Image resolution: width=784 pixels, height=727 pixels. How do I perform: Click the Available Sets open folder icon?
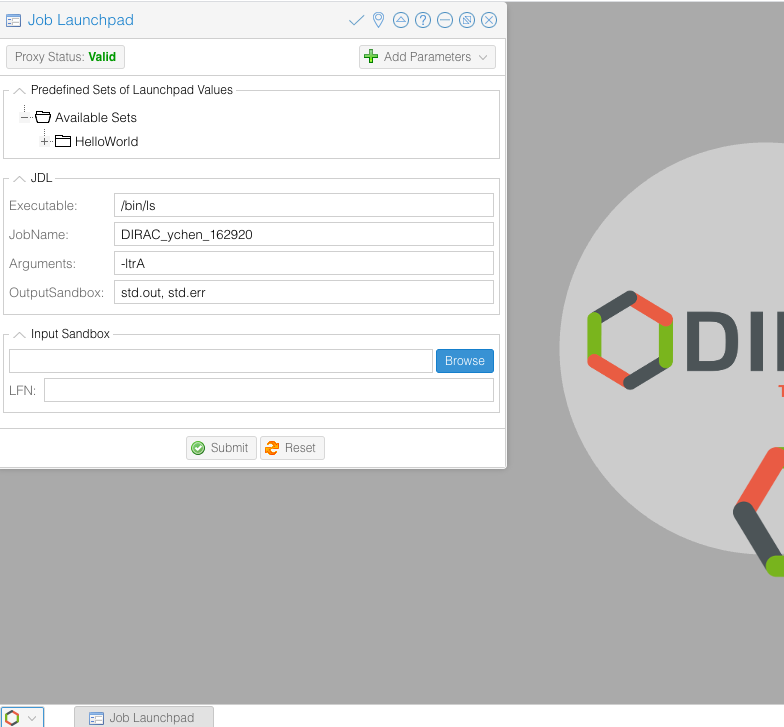43,117
